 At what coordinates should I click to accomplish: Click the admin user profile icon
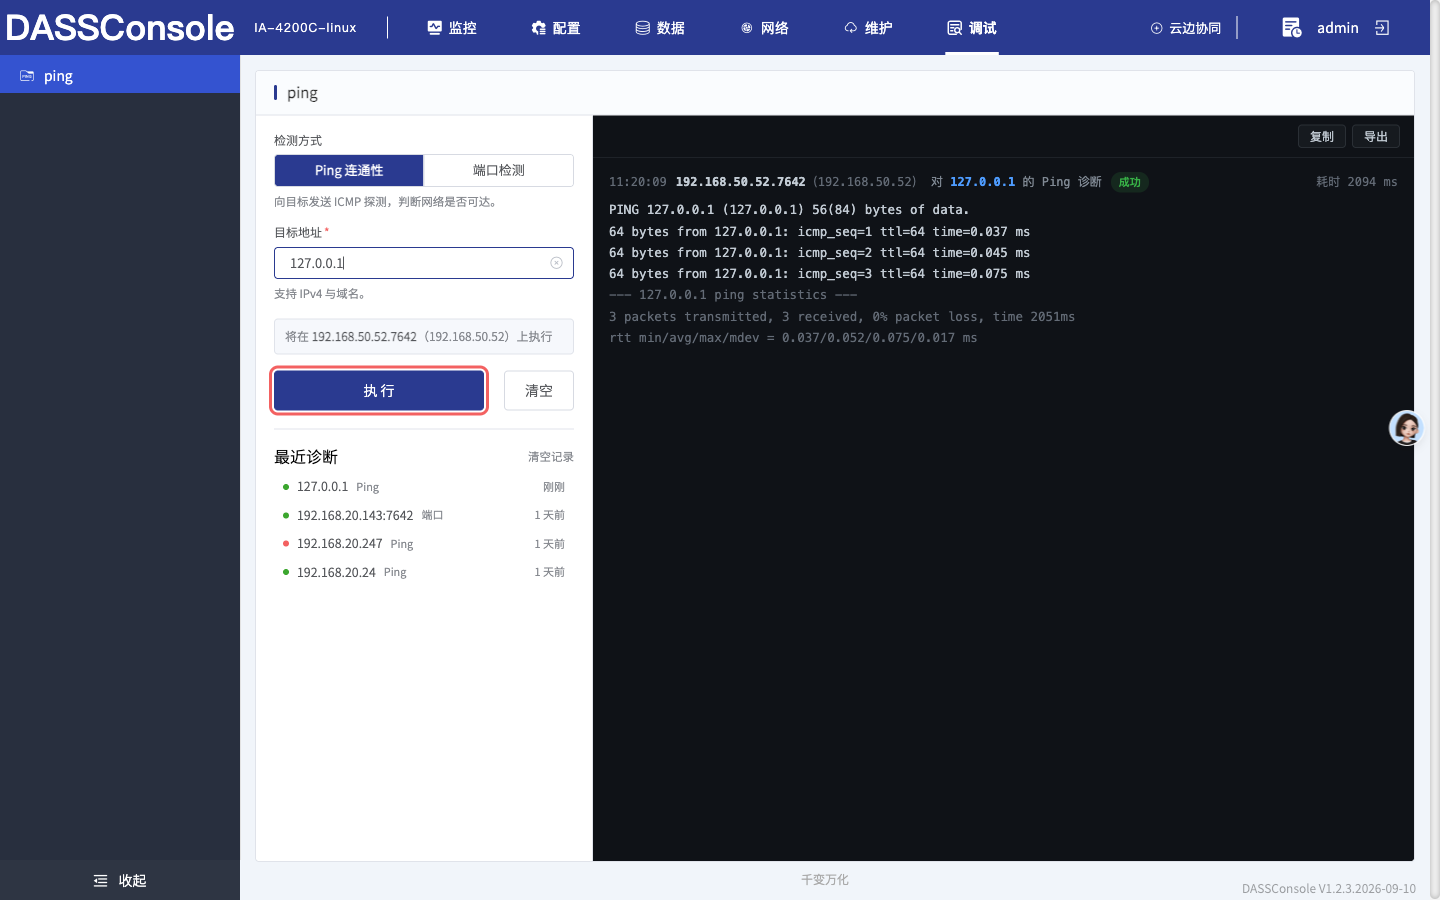tap(1292, 28)
